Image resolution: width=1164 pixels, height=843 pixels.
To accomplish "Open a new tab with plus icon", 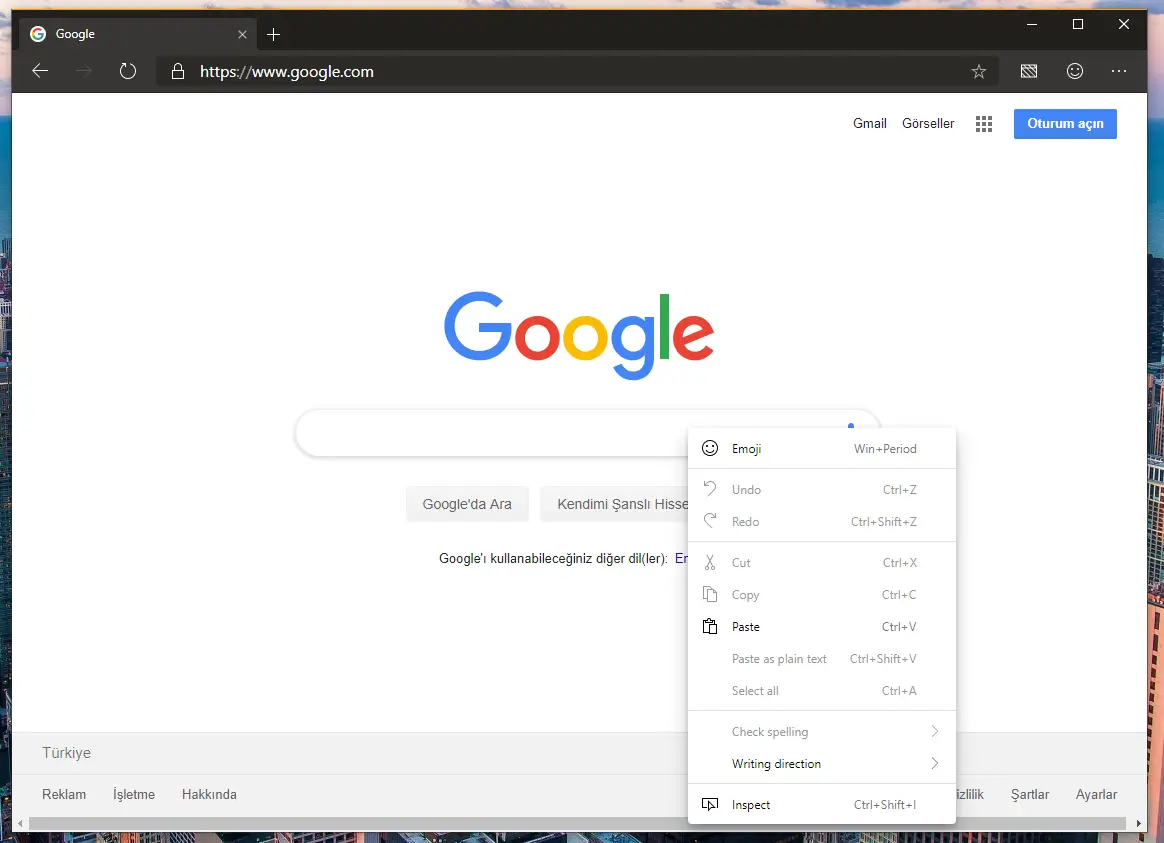I will (273, 34).
